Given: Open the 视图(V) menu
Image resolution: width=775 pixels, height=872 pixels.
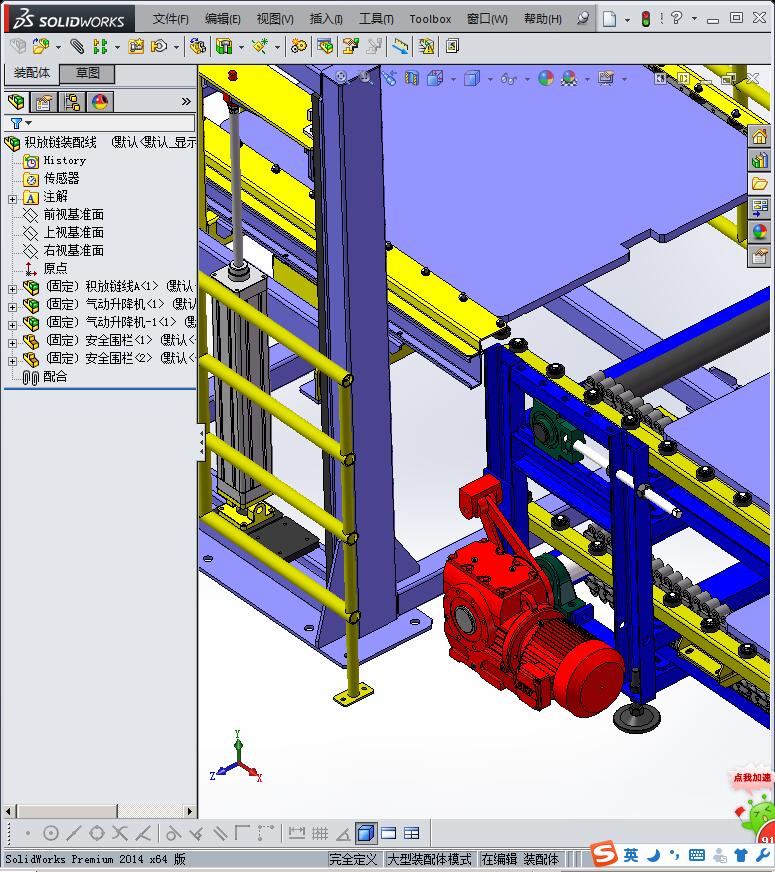Looking at the screenshot, I should (275, 19).
